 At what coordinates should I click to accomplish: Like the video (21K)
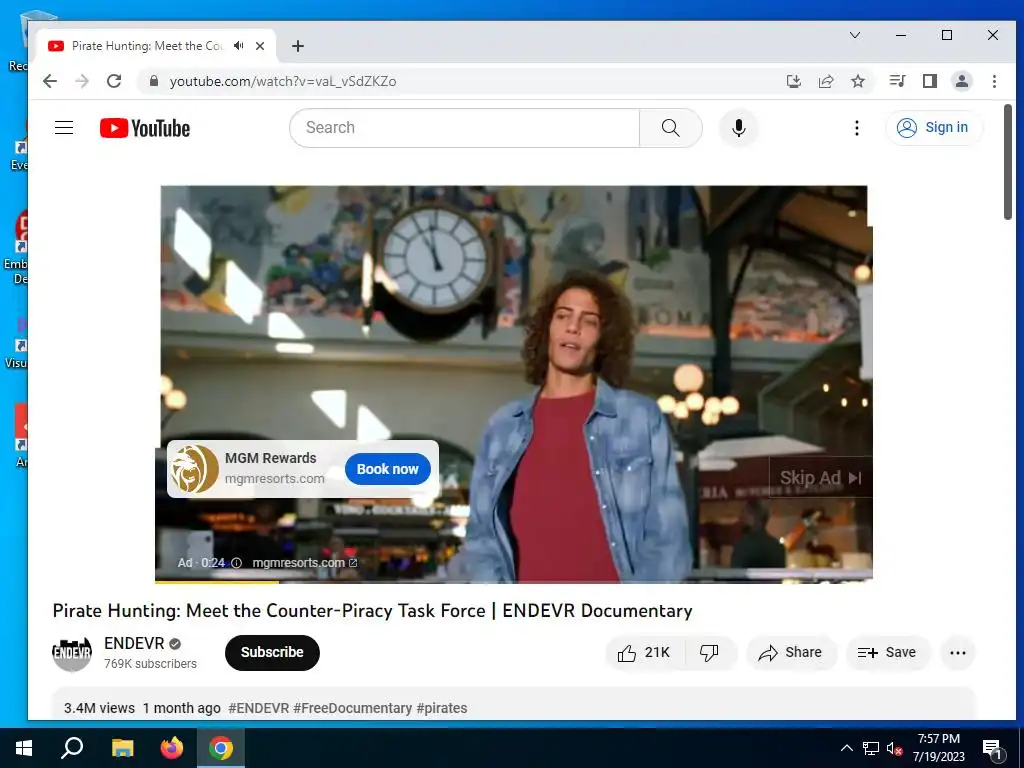(645, 652)
